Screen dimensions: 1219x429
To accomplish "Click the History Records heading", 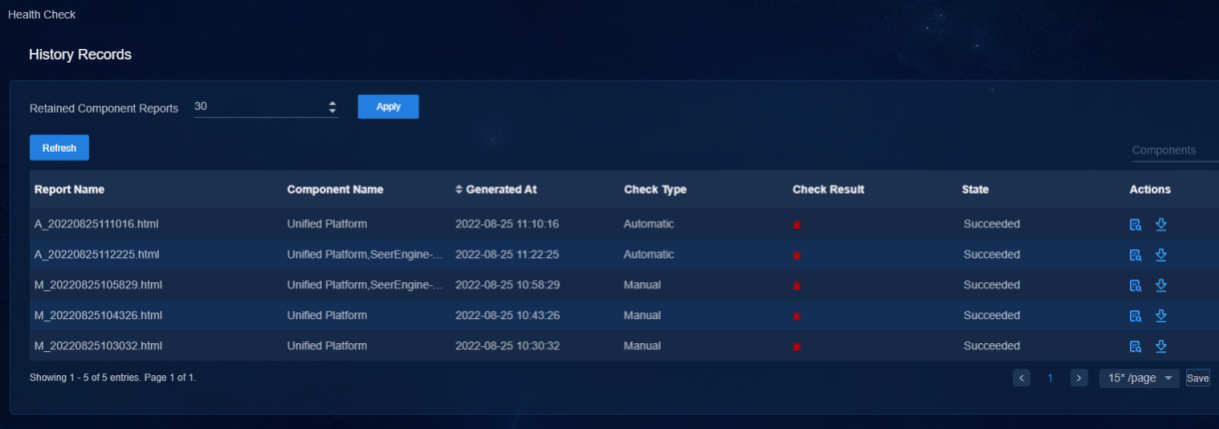I will coord(80,54).
